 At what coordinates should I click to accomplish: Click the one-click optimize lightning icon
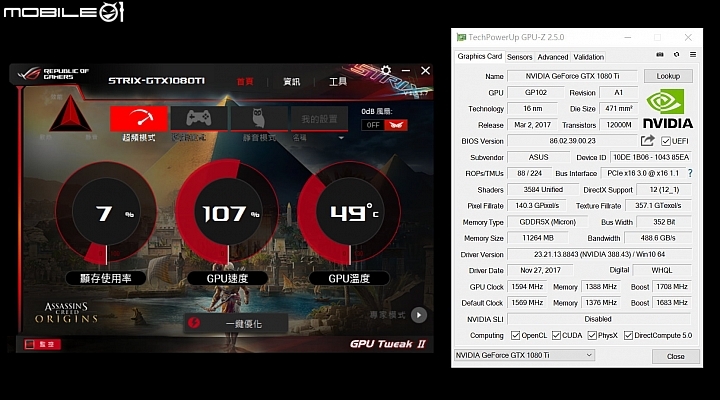click(194, 323)
